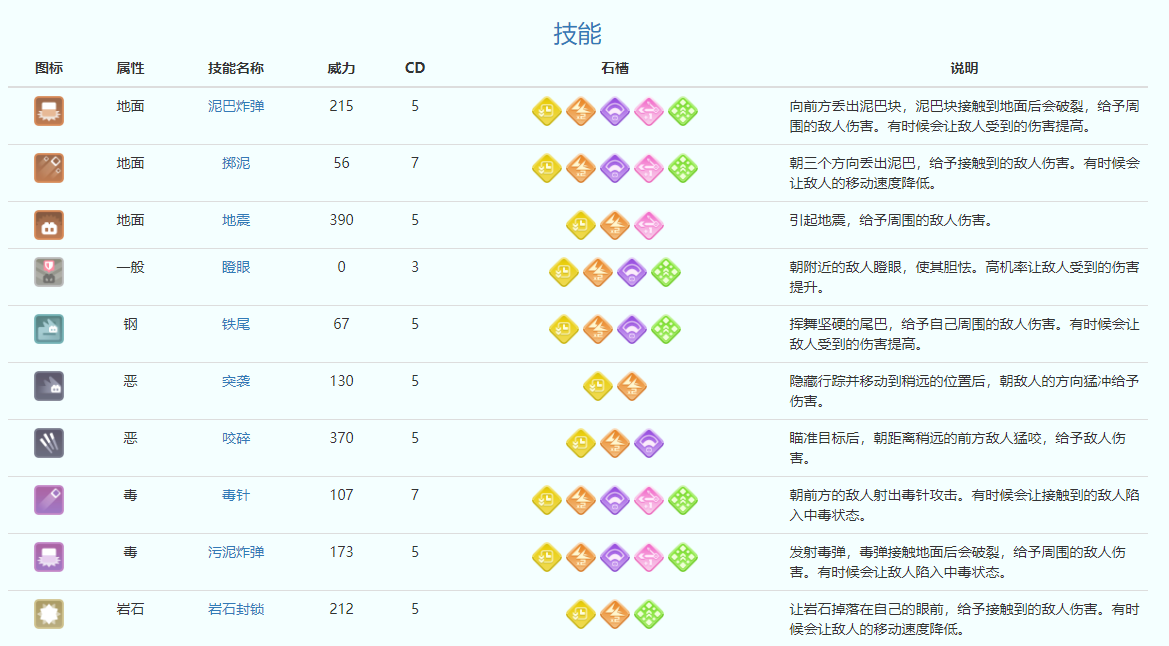
Task: Open the 铁尾 skill link
Action: pos(236,324)
